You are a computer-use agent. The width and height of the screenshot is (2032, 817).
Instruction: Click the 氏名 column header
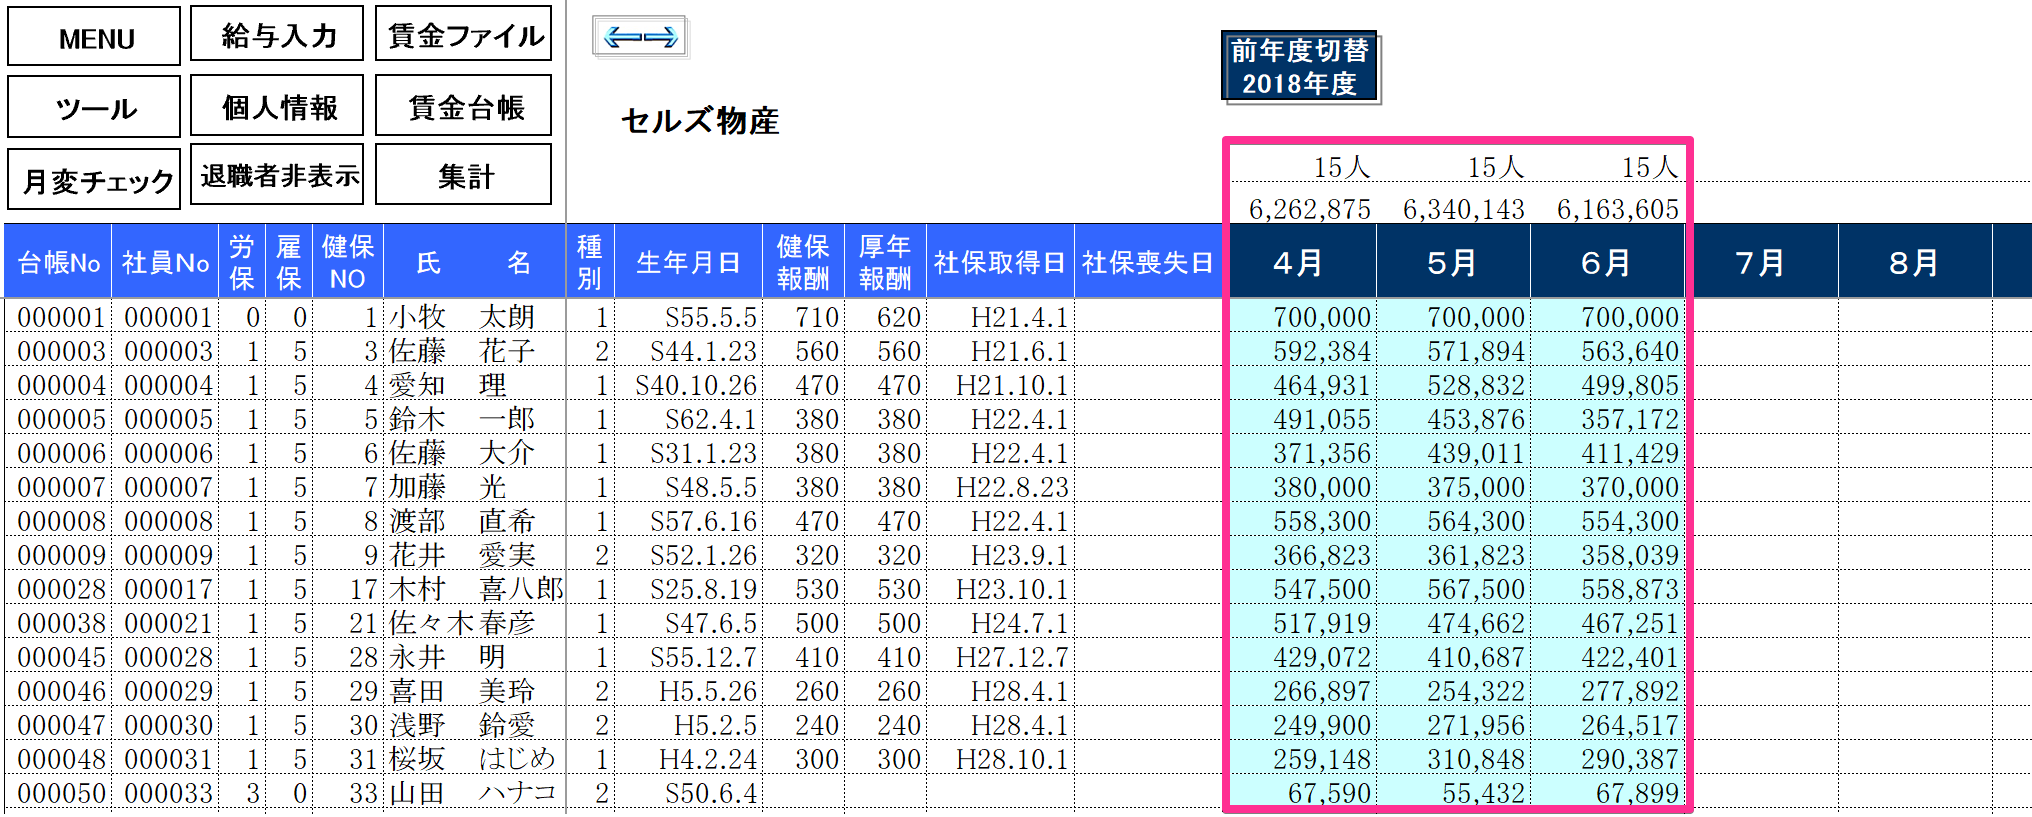tap(474, 262)
